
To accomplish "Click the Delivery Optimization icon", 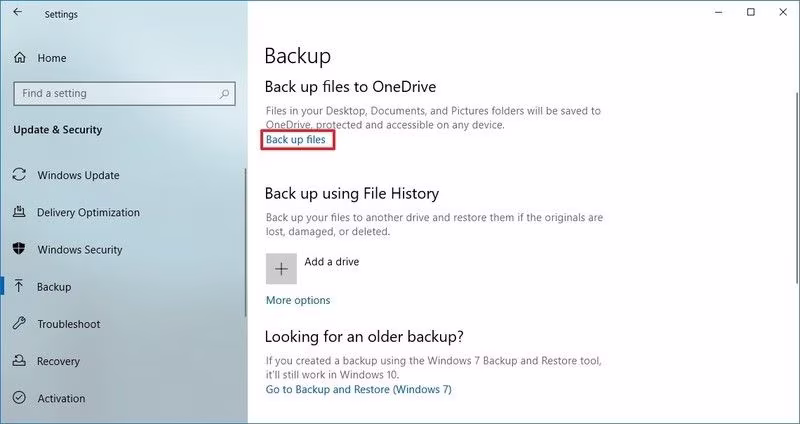I will (x=19, y=213).
